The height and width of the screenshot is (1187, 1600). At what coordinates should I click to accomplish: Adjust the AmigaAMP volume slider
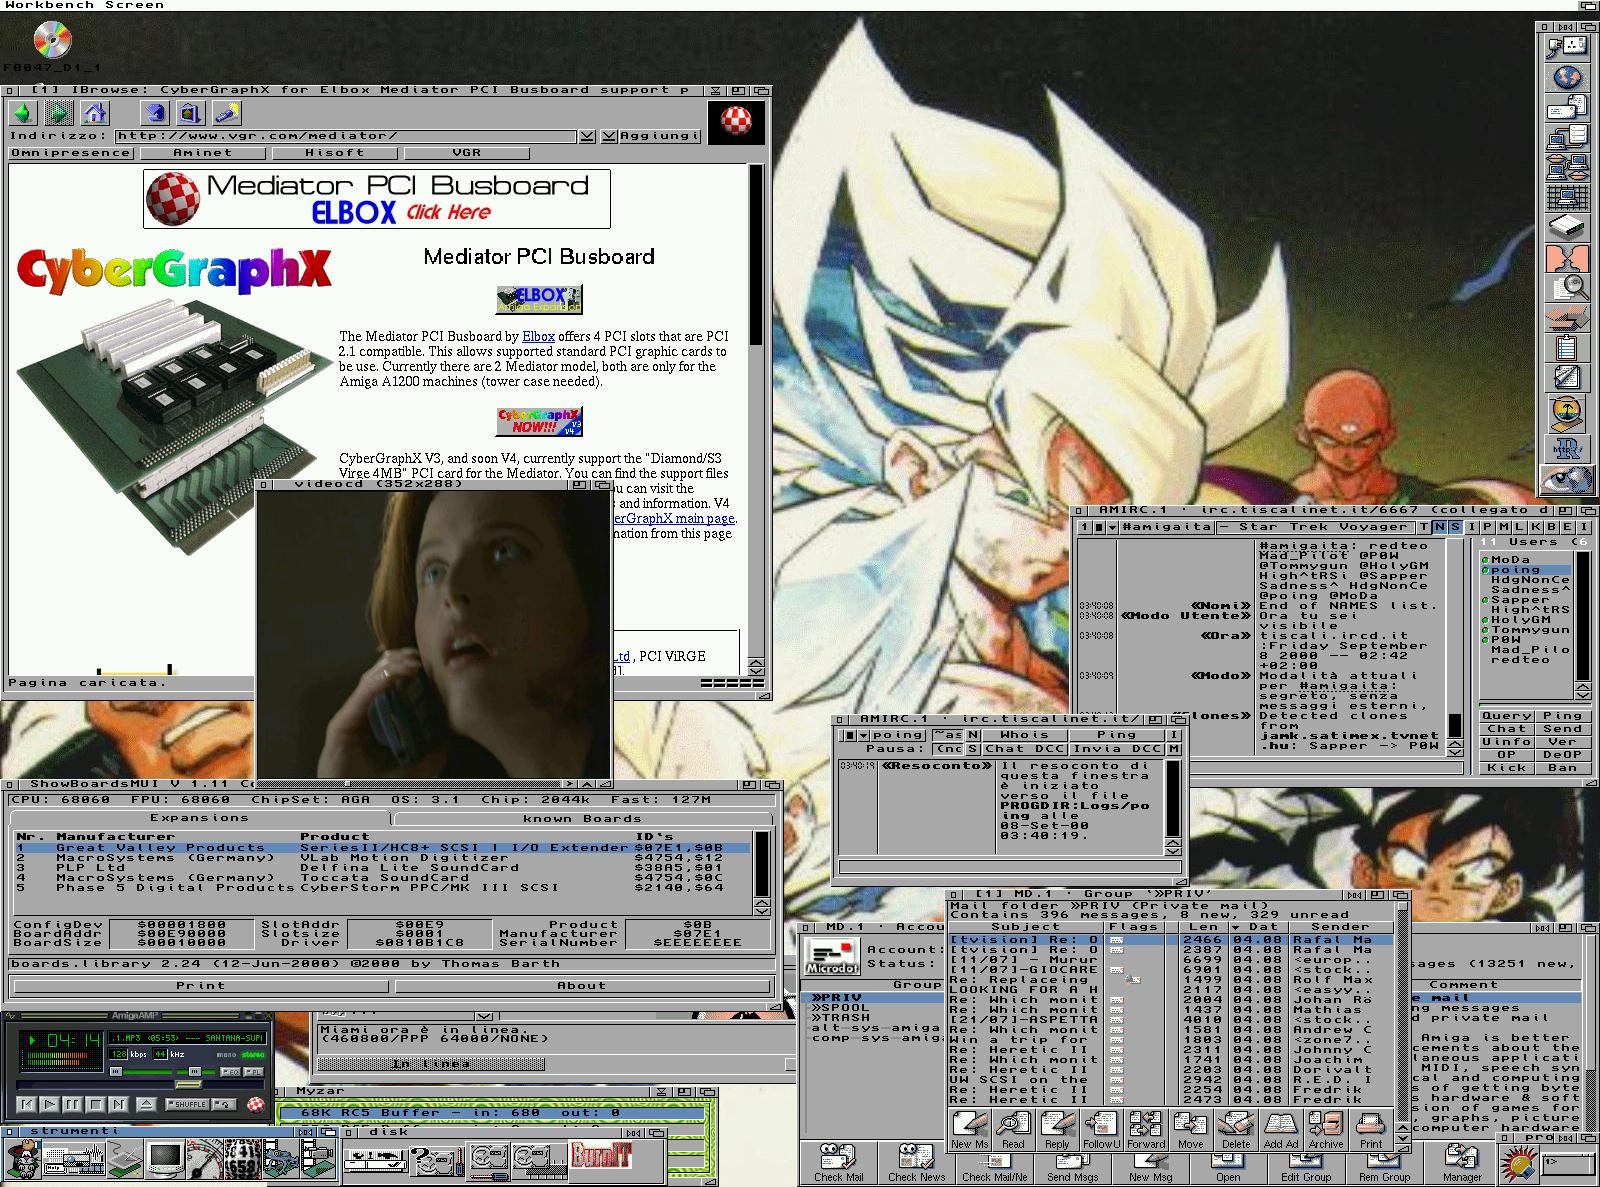pos(116,1071)
